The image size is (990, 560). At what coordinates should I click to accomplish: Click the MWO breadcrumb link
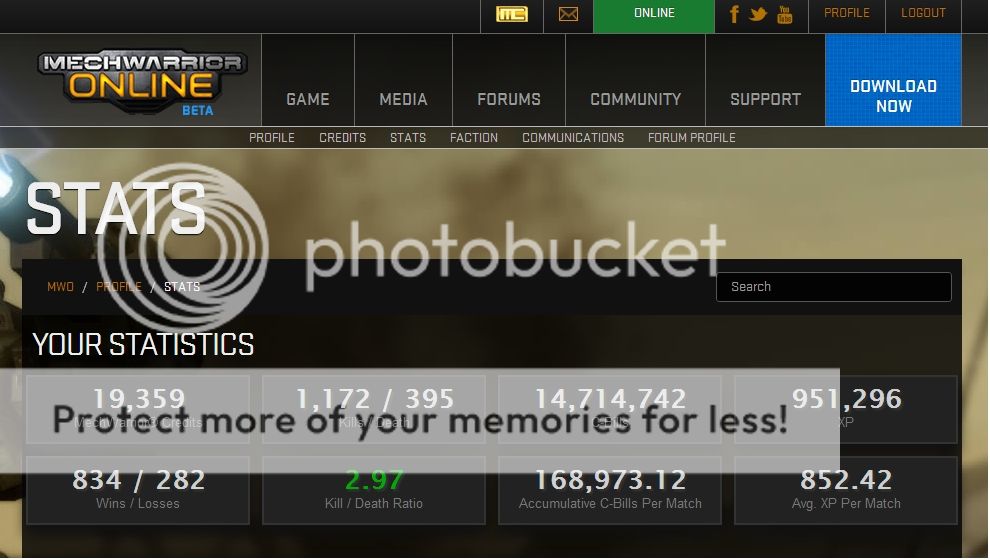tap(61, 287)
